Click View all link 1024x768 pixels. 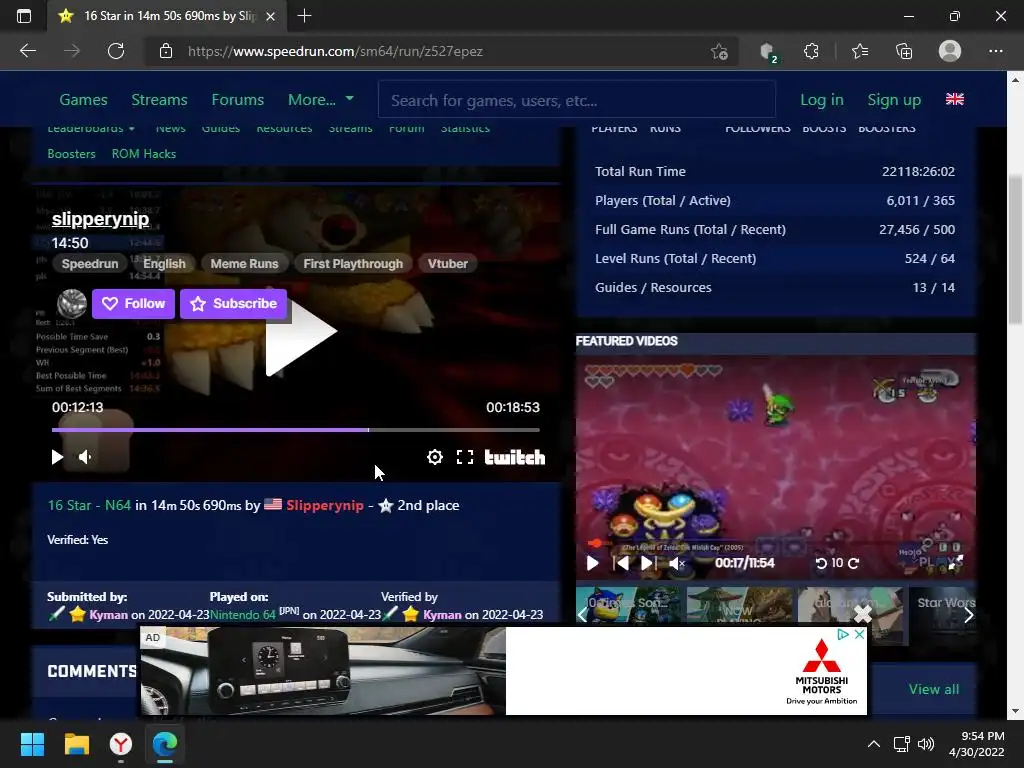tap(934, 689)
